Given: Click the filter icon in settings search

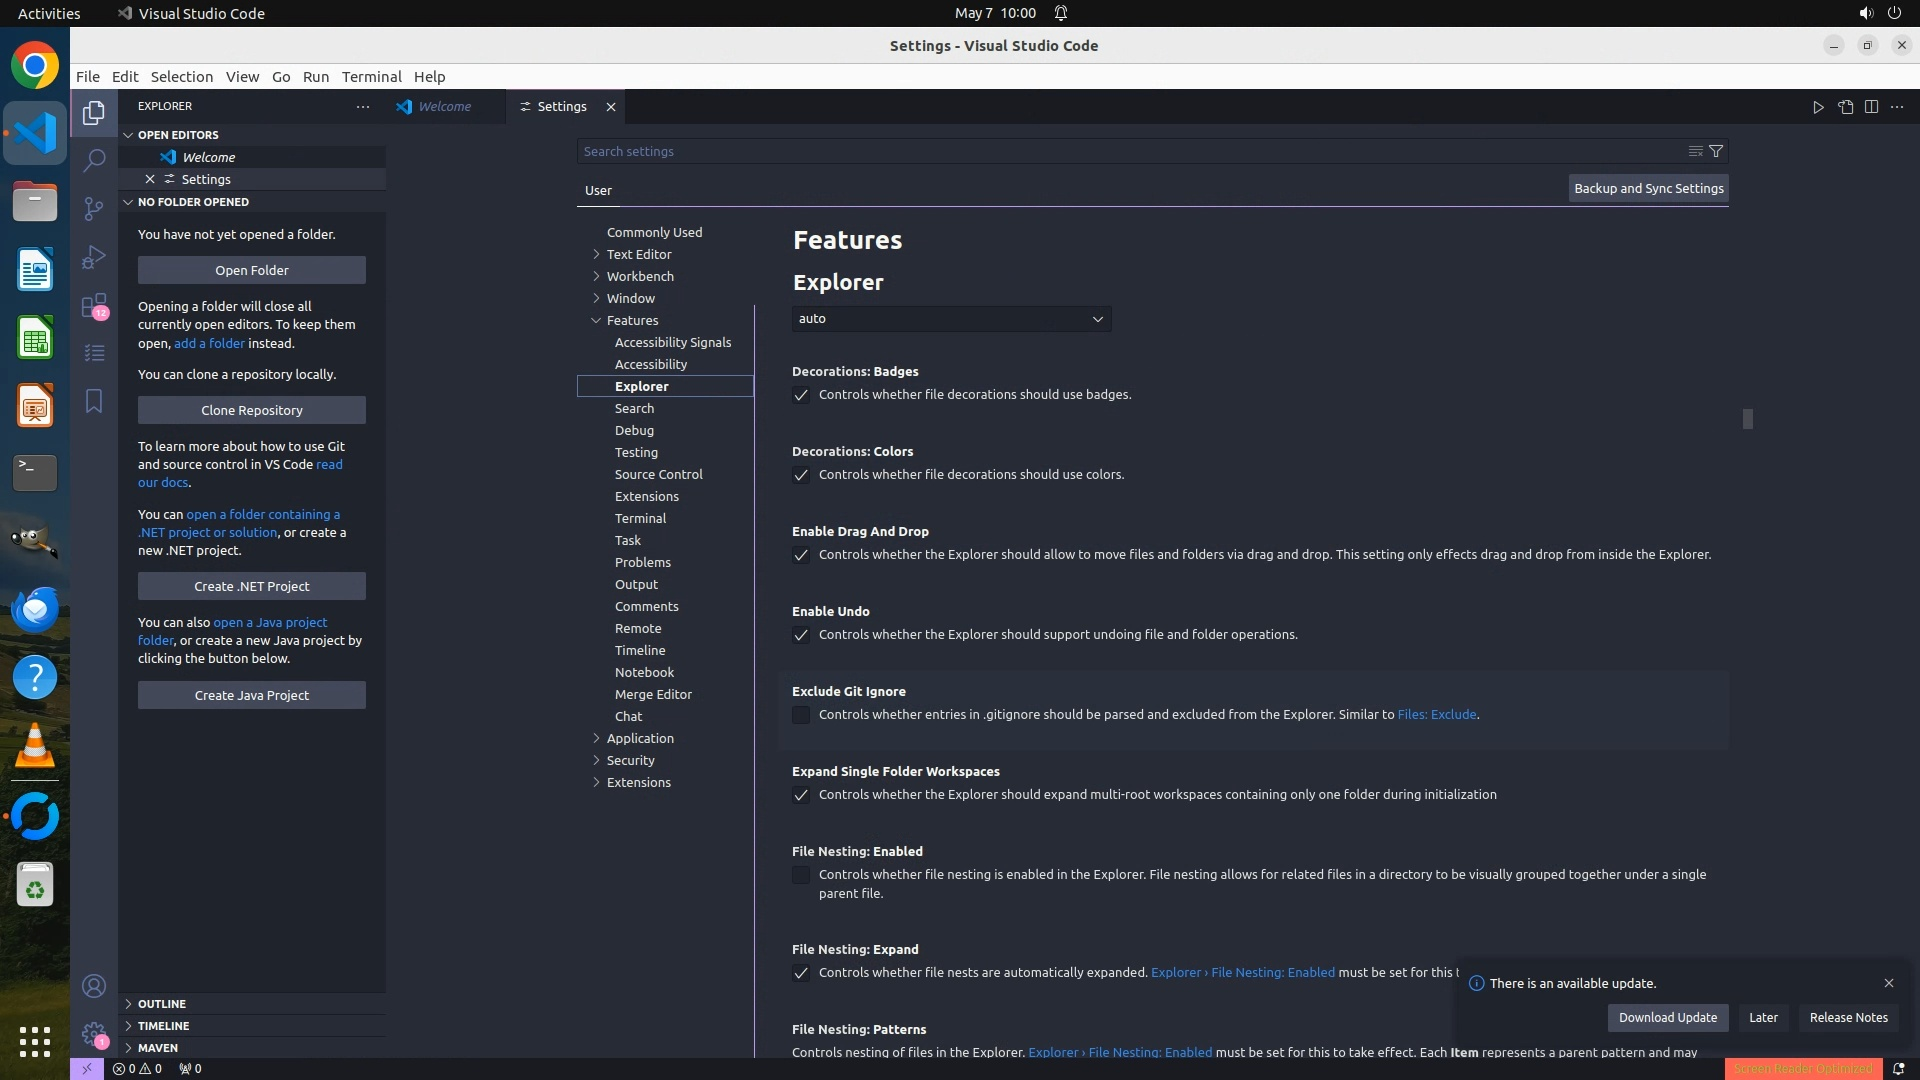Looking at the screenshot, I should (x=1716, y=151).
